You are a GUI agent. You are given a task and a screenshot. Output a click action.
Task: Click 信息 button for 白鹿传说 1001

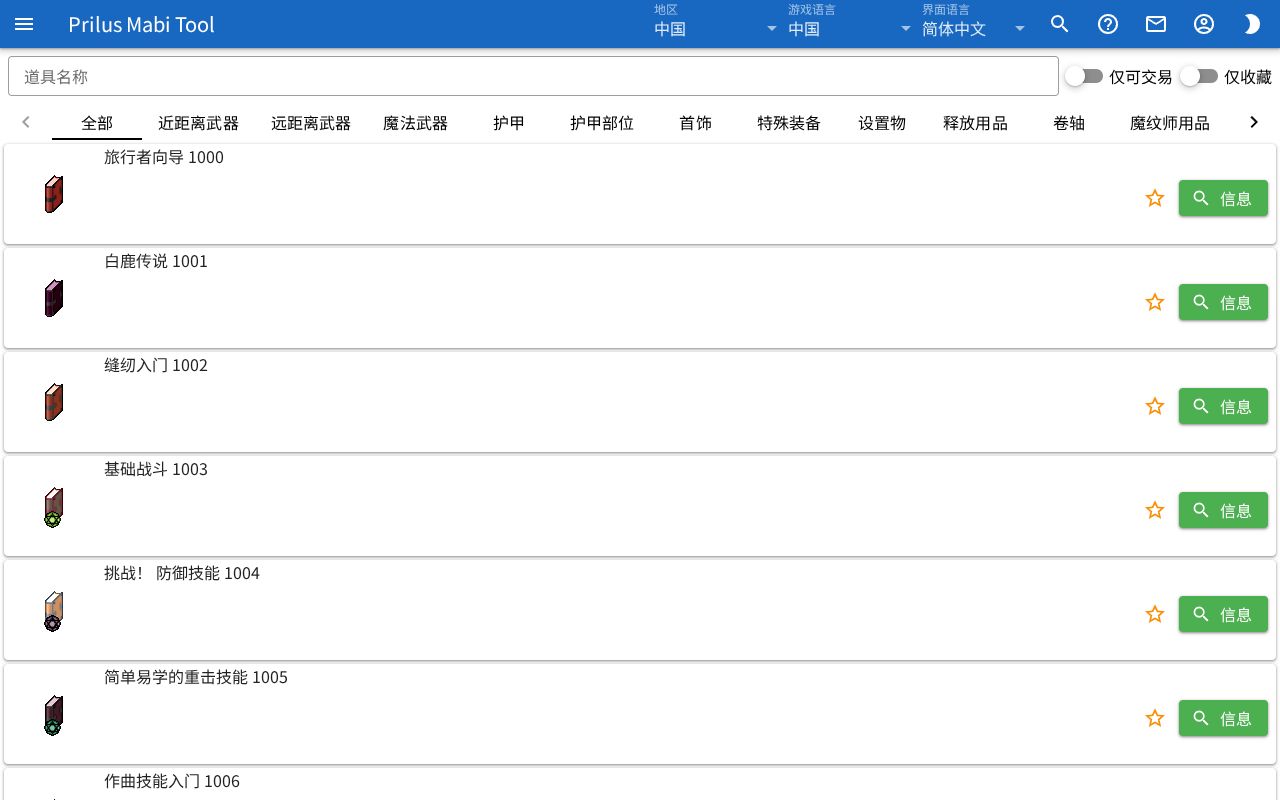pos(1223,302)
